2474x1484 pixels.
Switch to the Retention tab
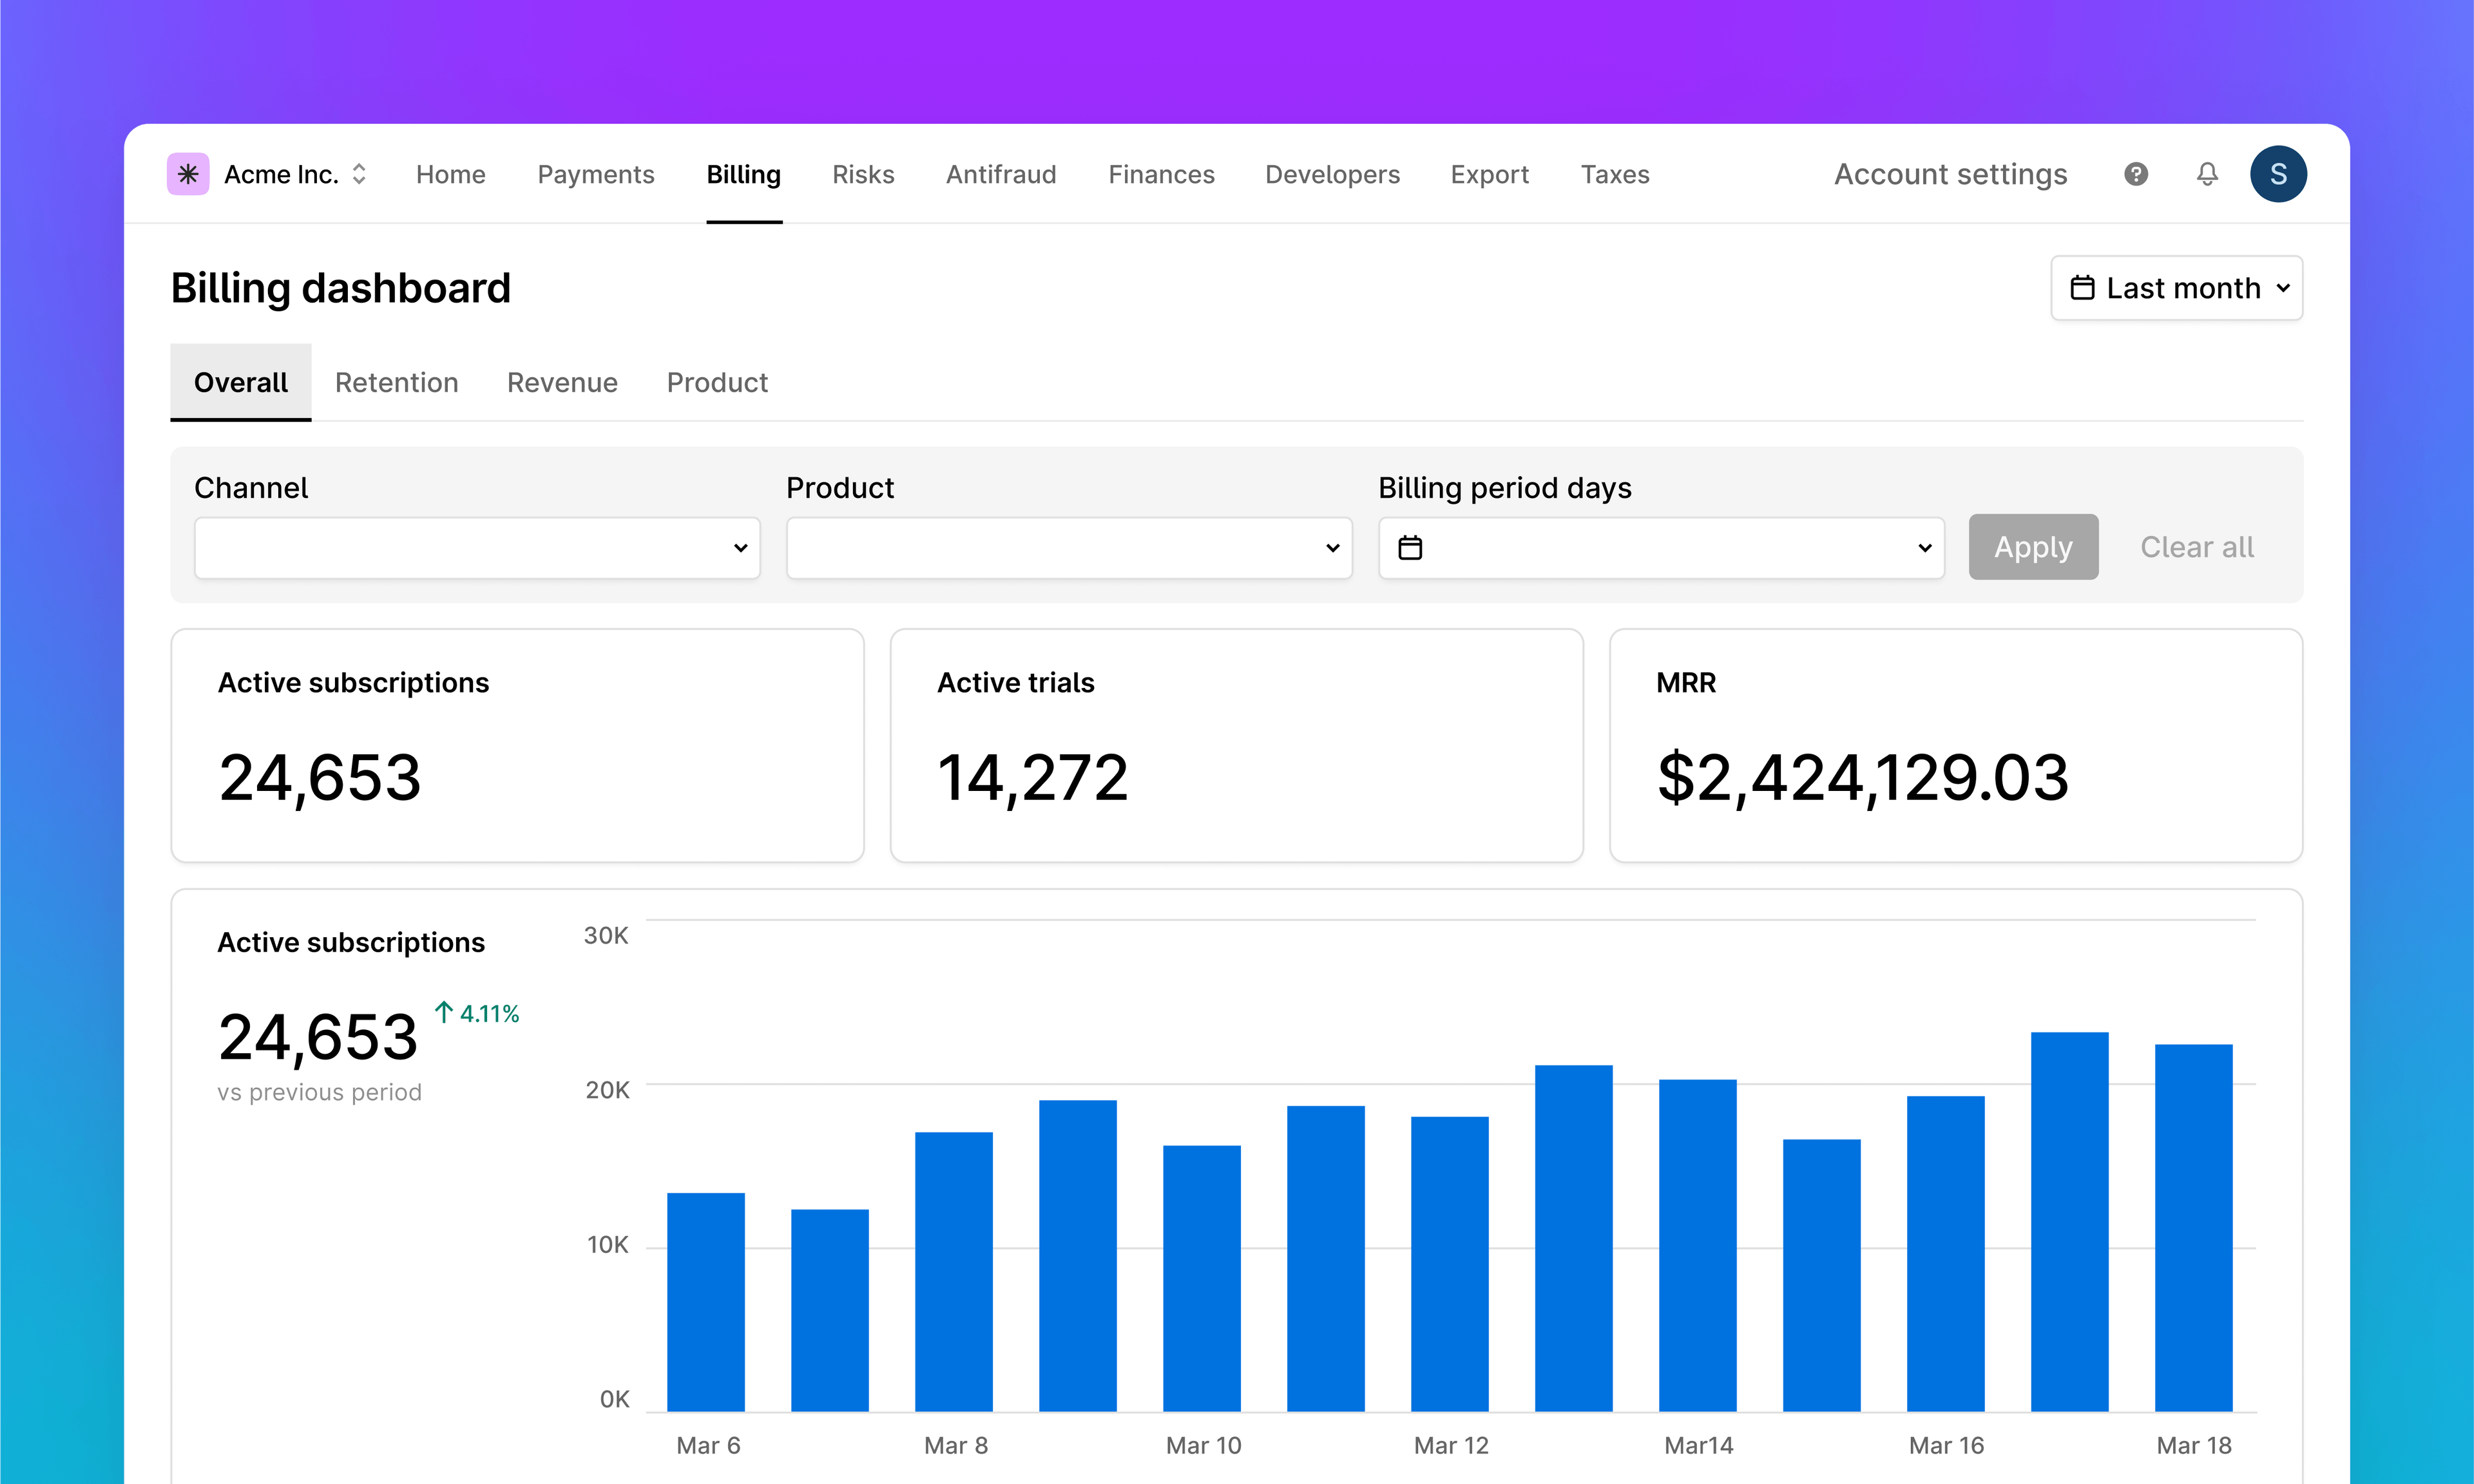coord(396,382)
